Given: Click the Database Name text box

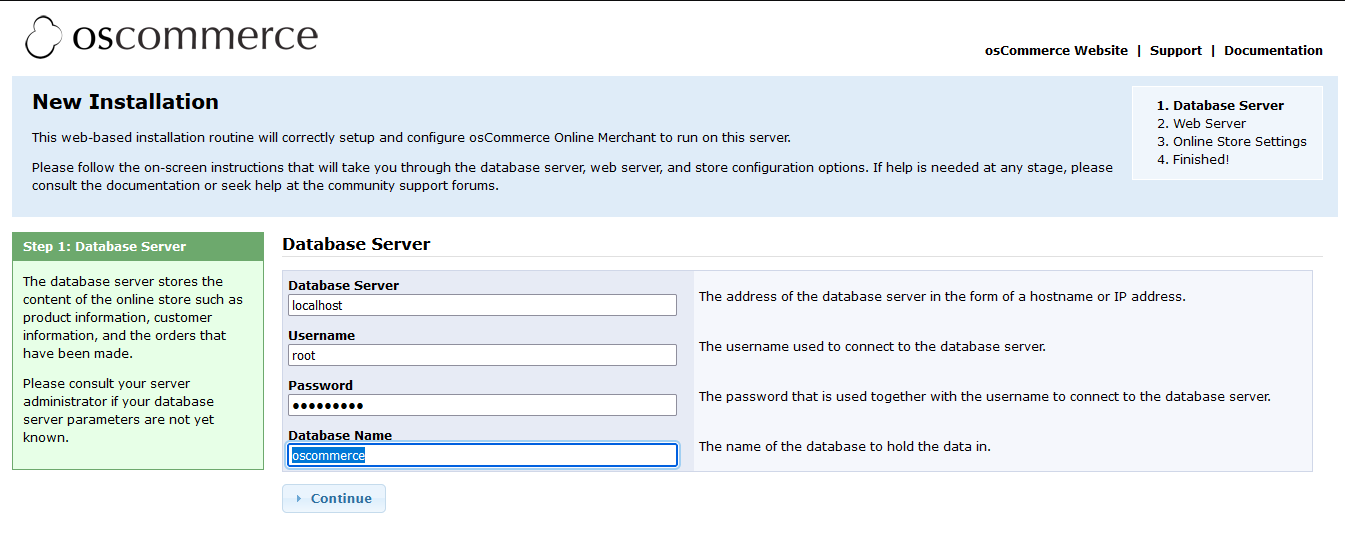Looking at the screenshot, I should [482, 455].
